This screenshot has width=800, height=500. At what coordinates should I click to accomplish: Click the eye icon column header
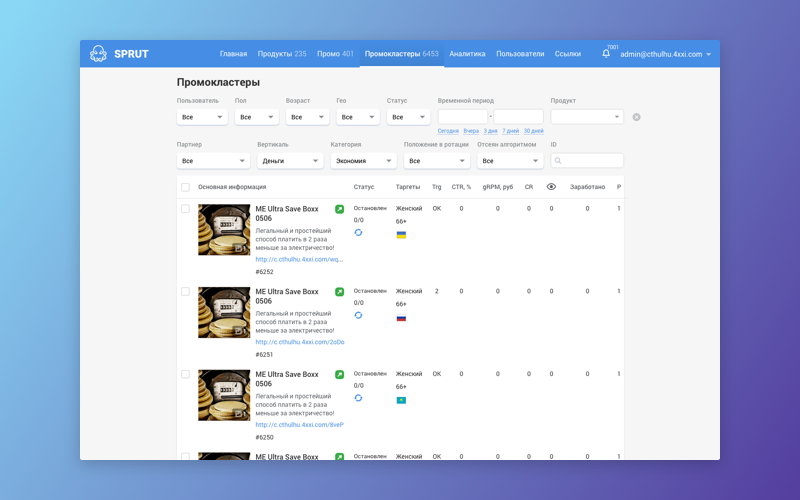click(x=551, y=187)
